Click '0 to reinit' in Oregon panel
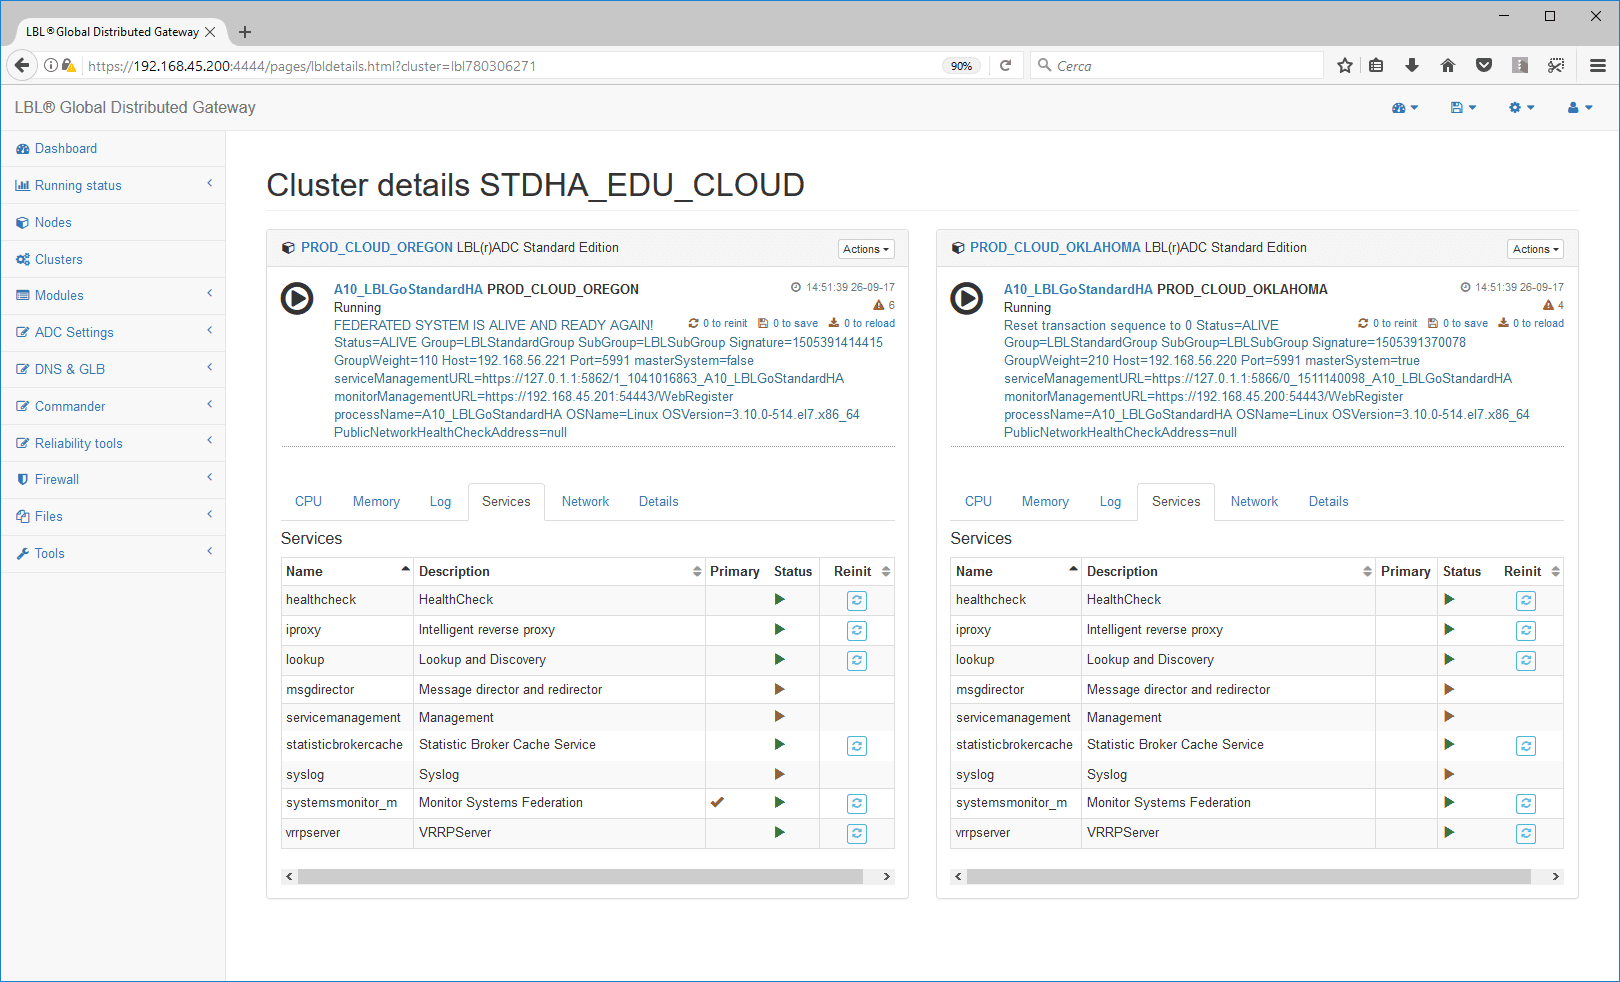The image size is (1620, 982). point(718,323)
